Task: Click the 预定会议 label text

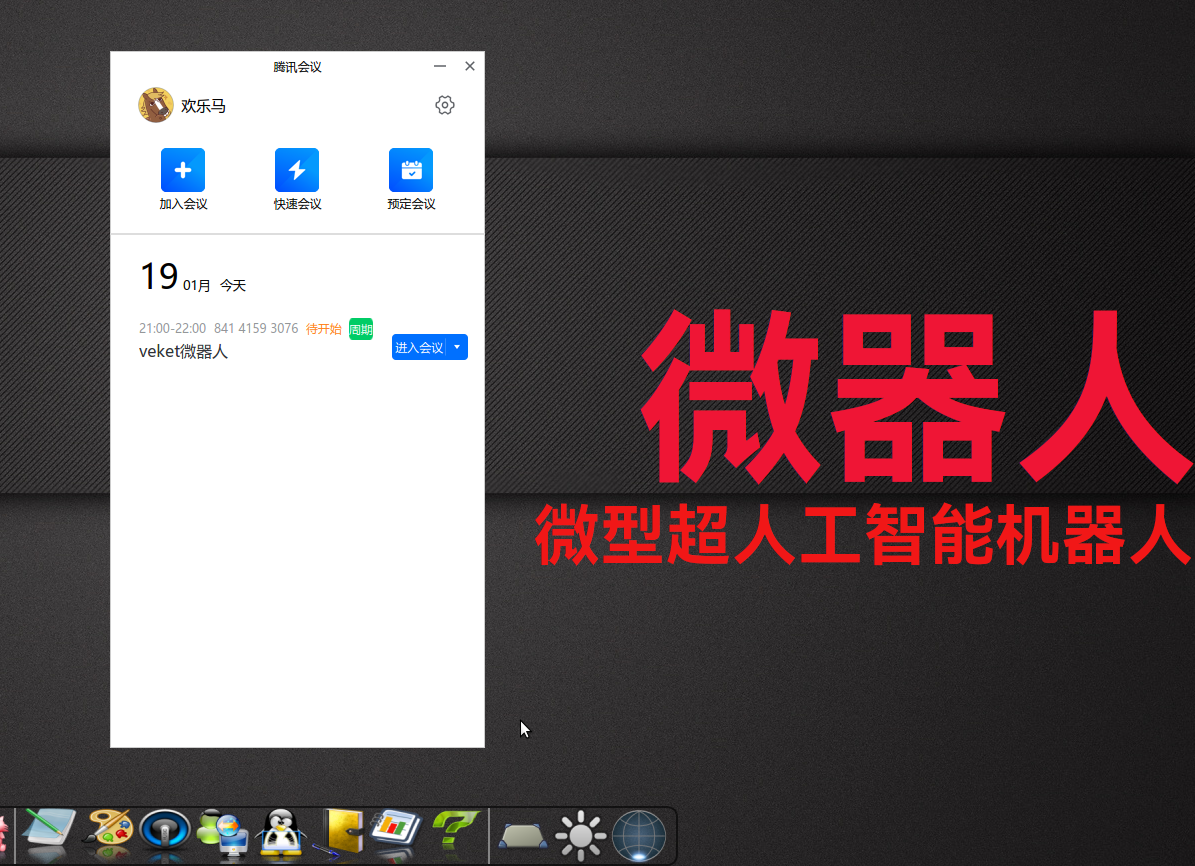Action: pos(411,204)
